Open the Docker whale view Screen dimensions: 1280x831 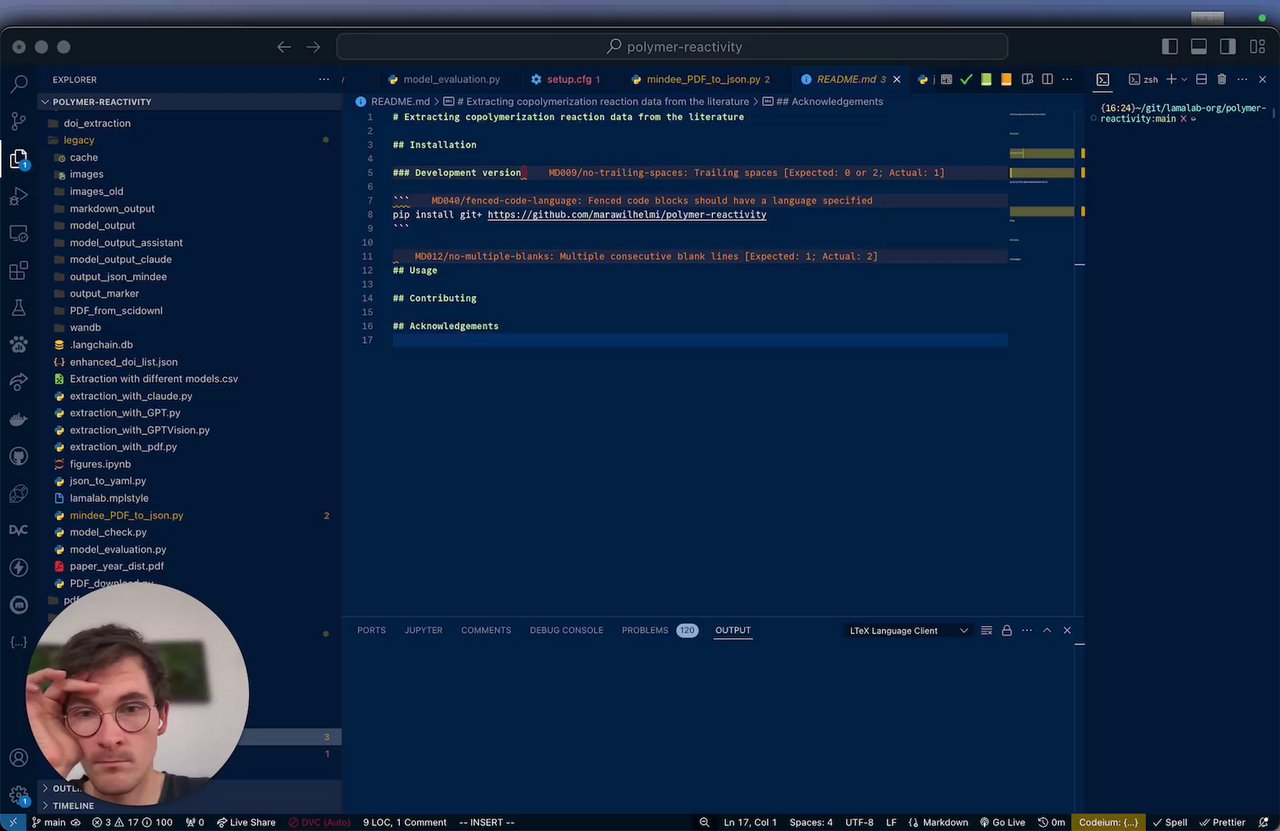tap(18, 420)
